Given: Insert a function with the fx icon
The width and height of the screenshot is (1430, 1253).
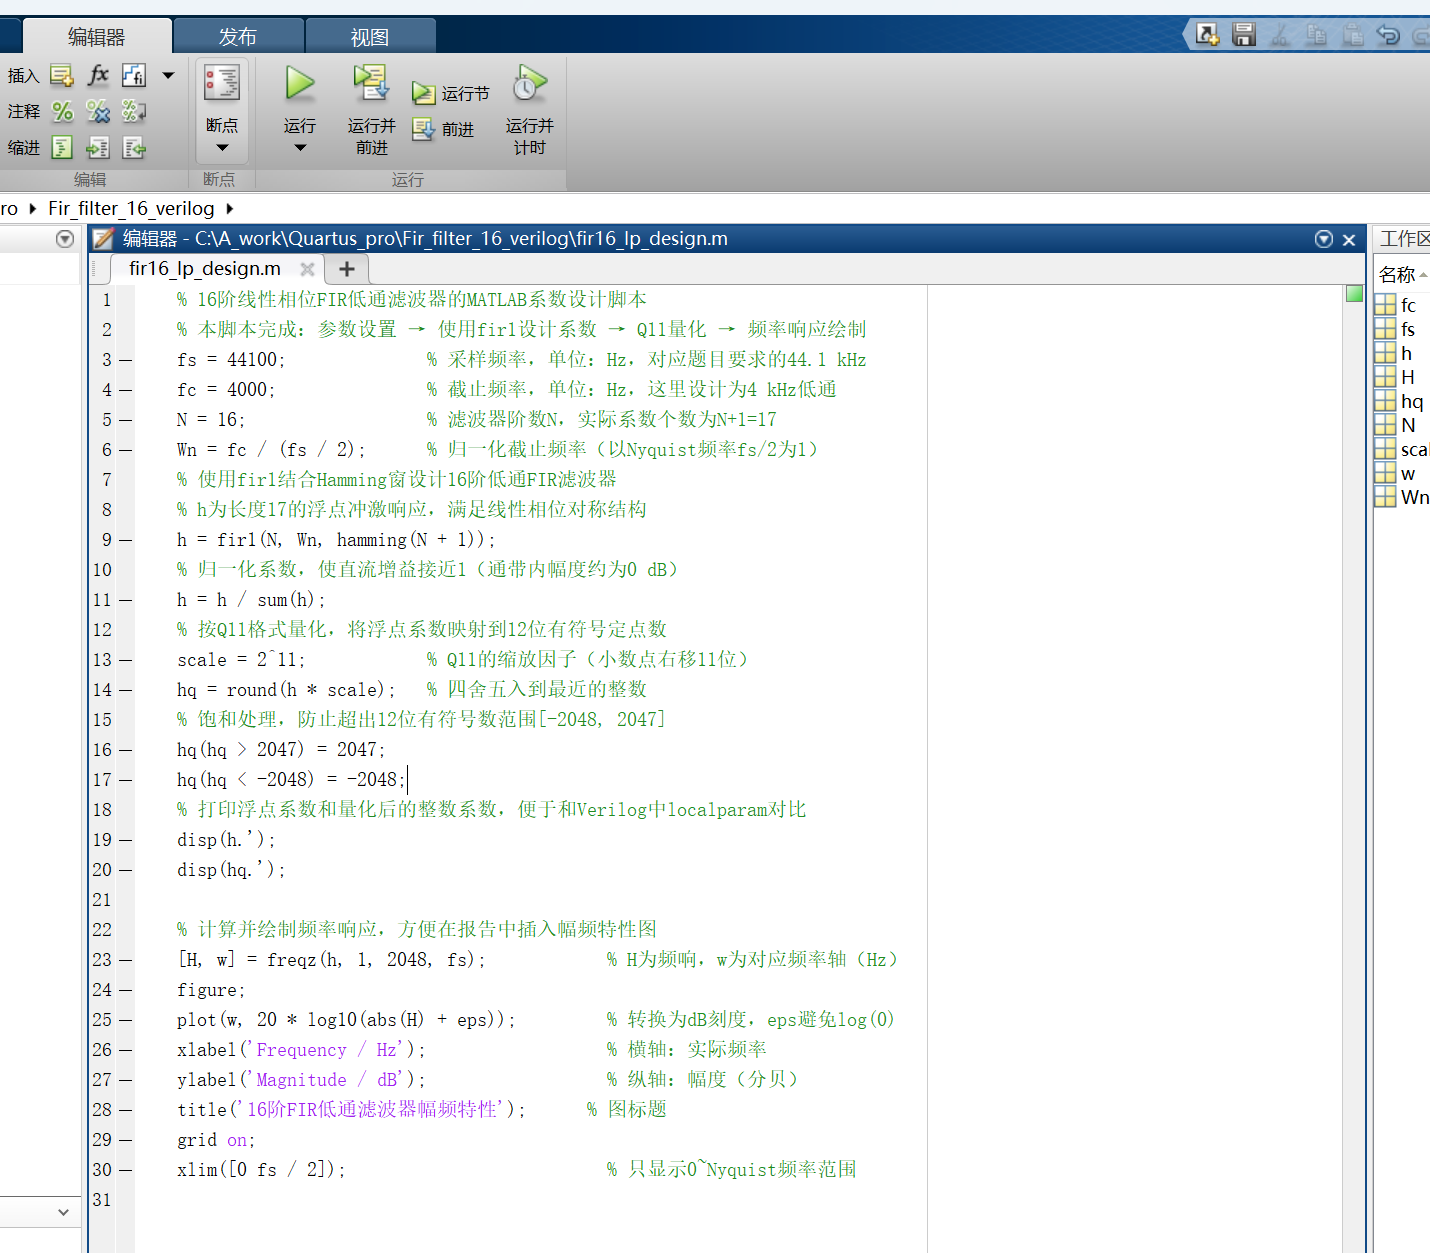Looking at the screenshot, I should click(x=98, y=75).
